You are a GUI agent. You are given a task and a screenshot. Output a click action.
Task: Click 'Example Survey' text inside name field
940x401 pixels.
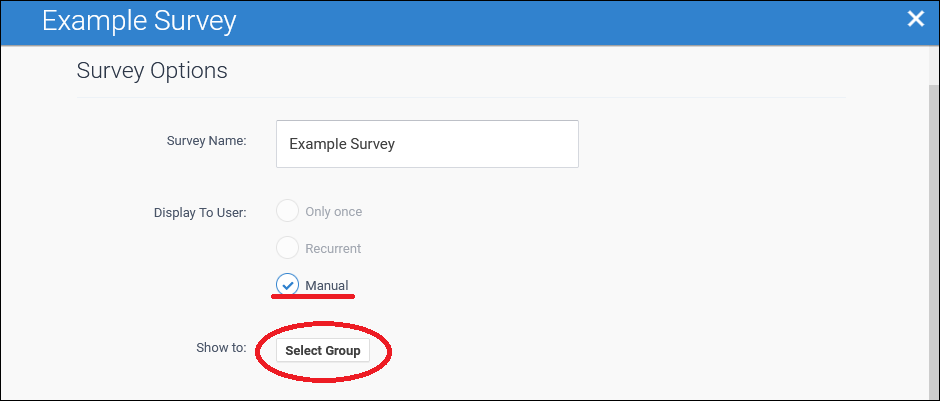[342, 144]
